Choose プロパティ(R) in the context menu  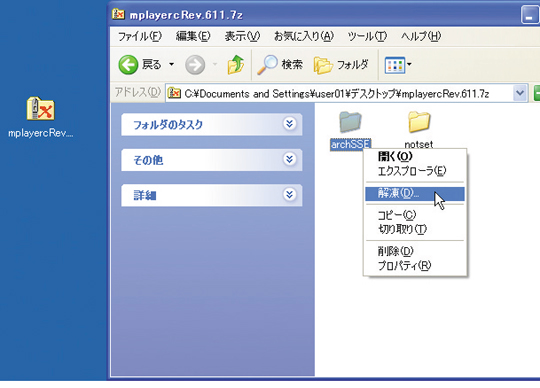[415, 265]
